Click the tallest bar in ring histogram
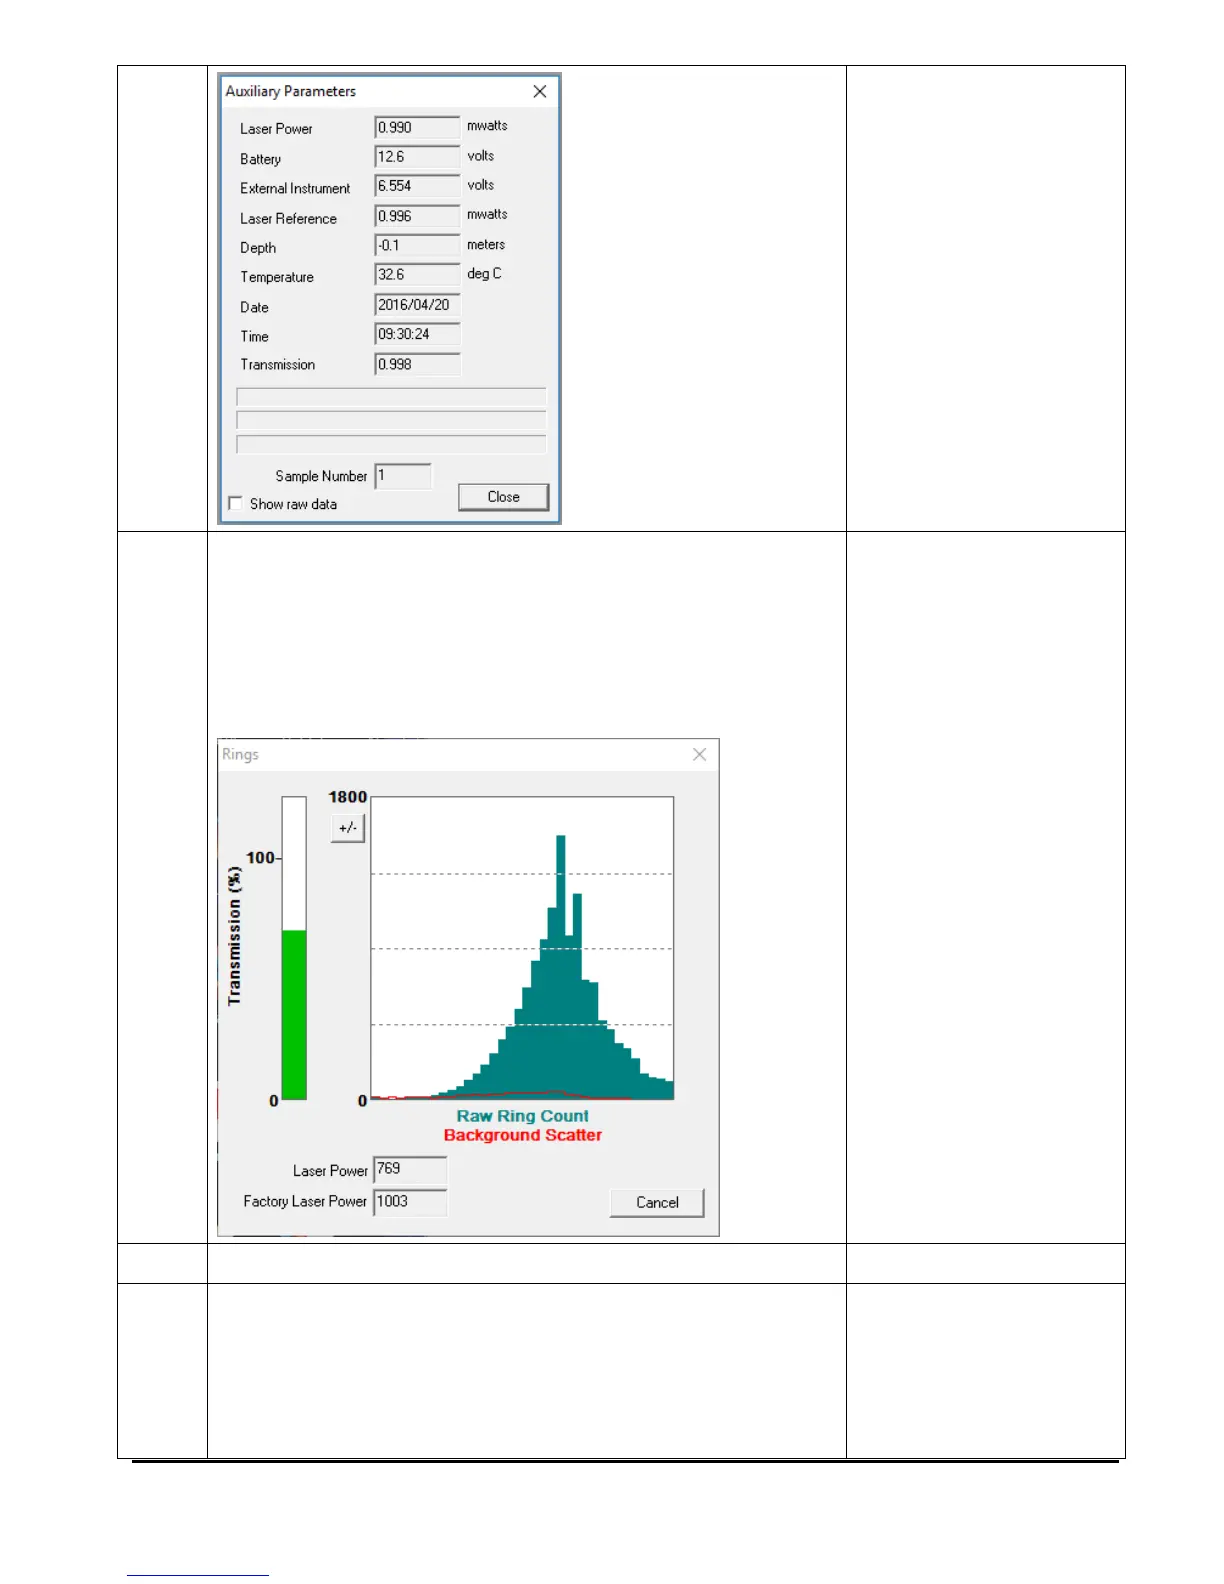Image resolution: width=1224 pixels, height=1584 pixels. 561,967
